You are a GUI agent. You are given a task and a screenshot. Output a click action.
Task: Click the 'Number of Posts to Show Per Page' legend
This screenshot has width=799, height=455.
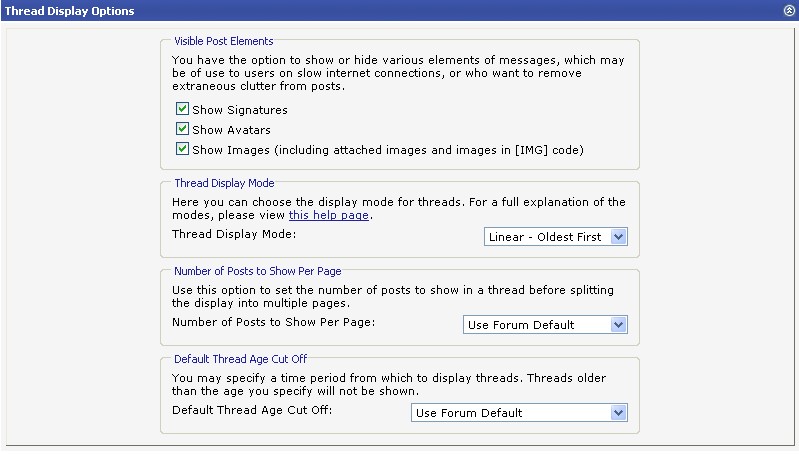pos(258,271)
